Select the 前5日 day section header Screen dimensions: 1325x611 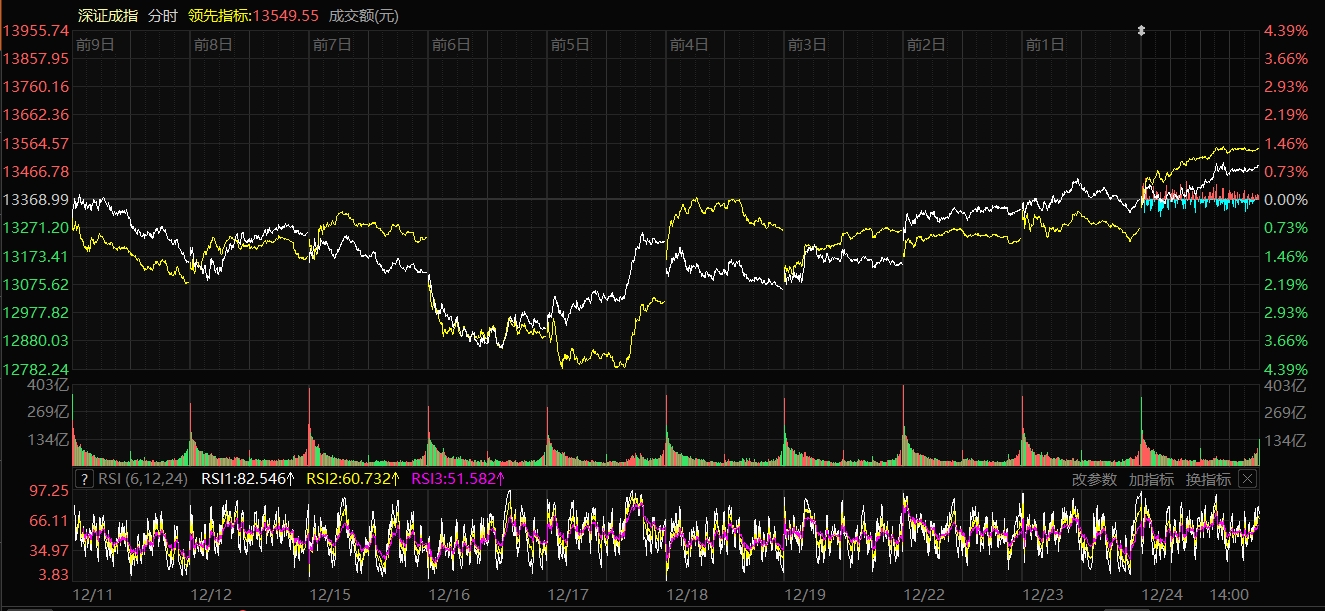point(570,45)
